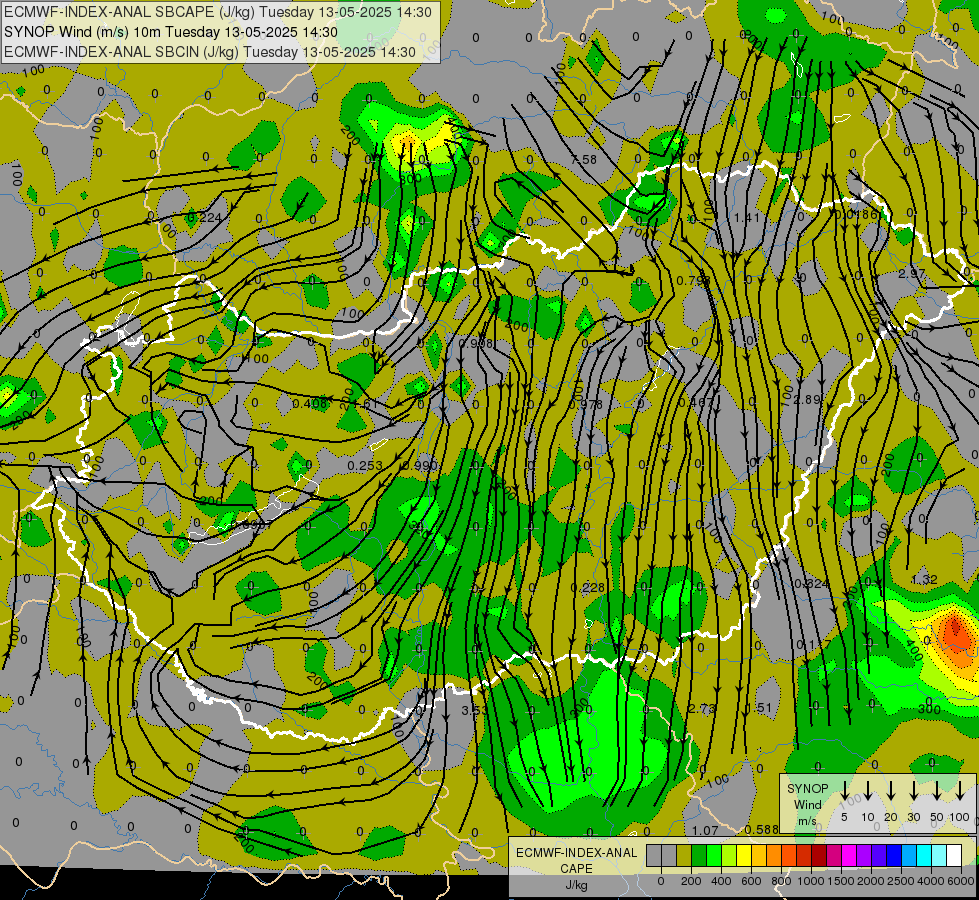
Task: Click the SBCAPE title line in header
Action: (217, 12)
